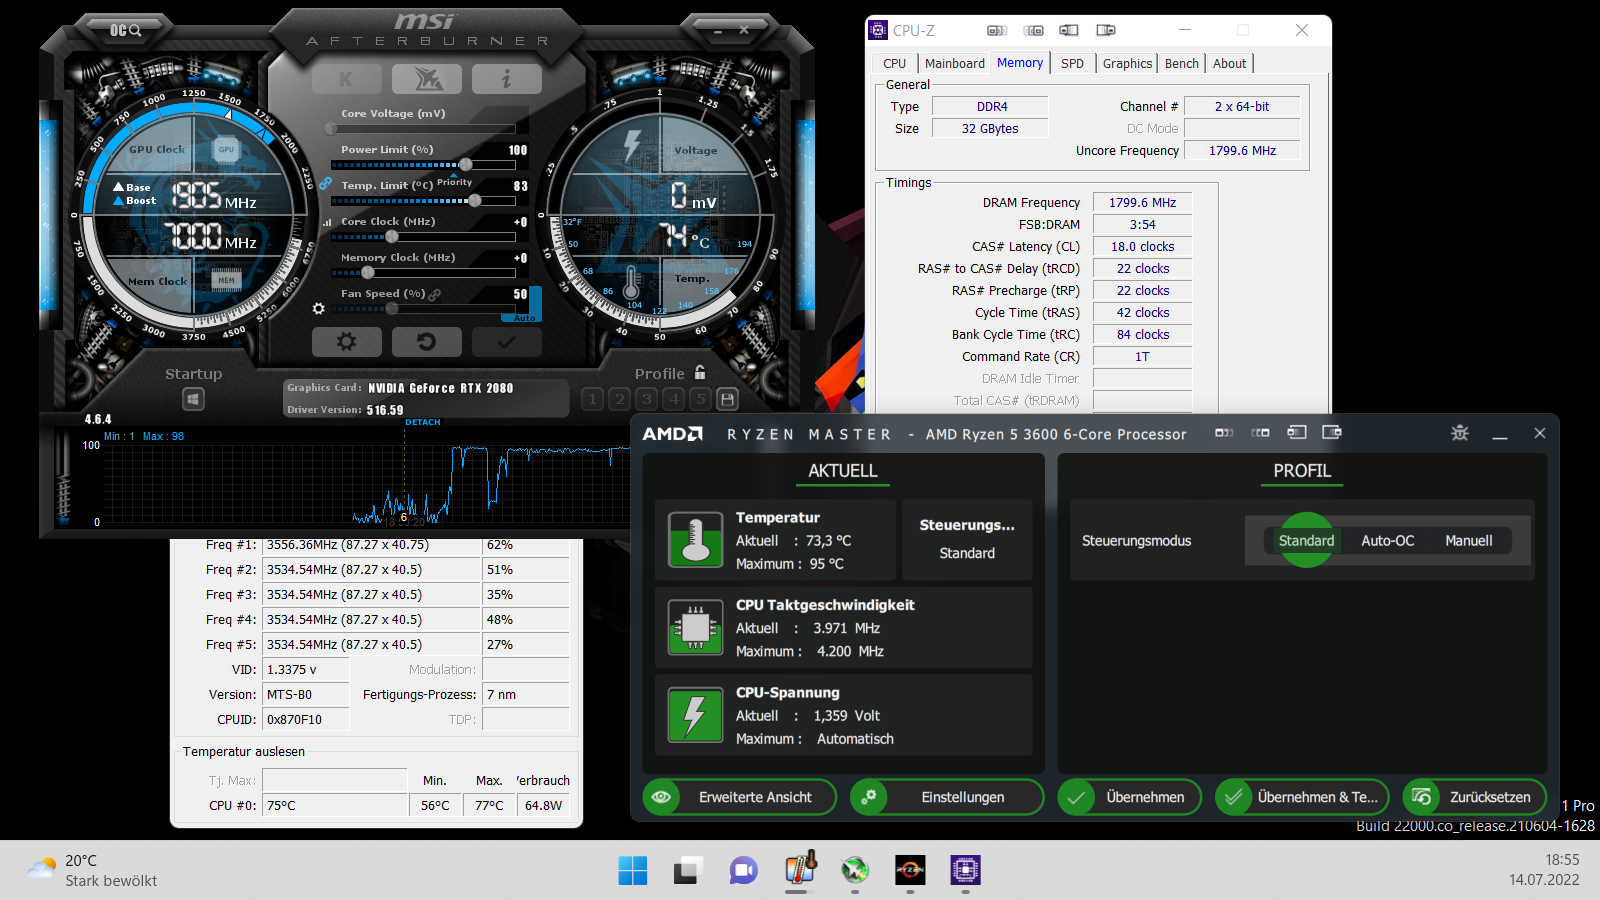Click the DETACH label under Afterburner
The height and width of the screenshot is (900, 1600).
423,422
